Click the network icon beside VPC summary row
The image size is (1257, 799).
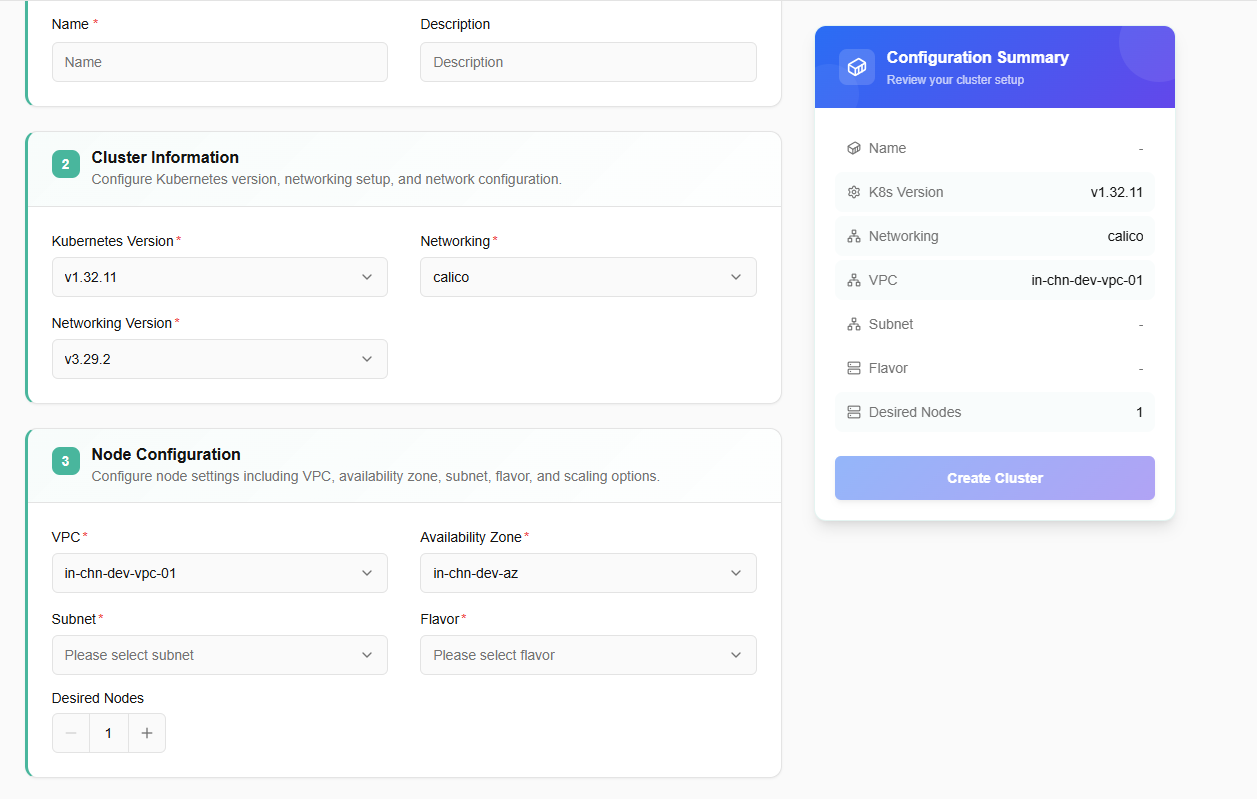pos(853,280)
